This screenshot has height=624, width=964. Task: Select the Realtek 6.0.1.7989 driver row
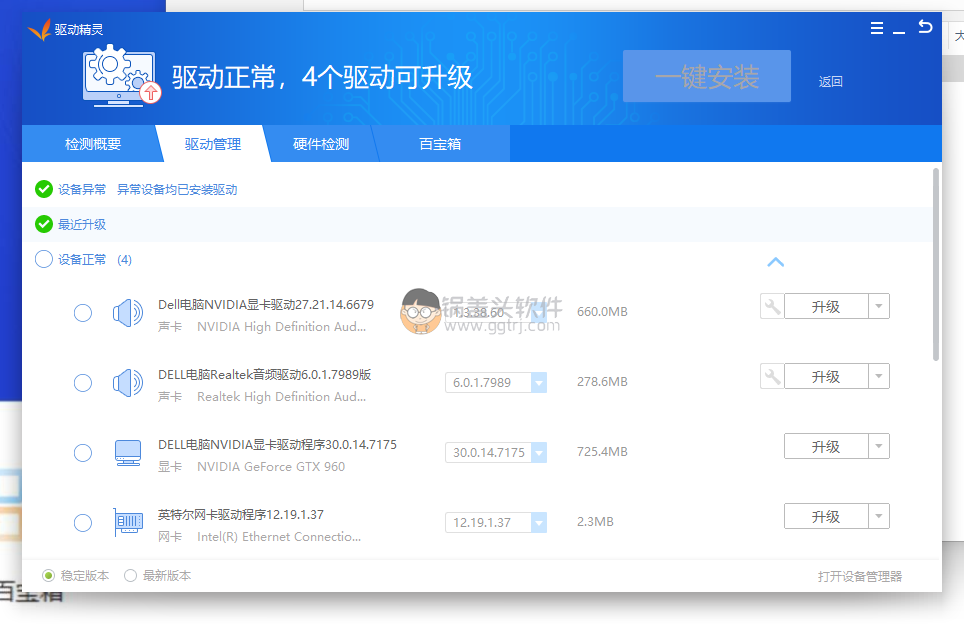click(x=82, y=383)
